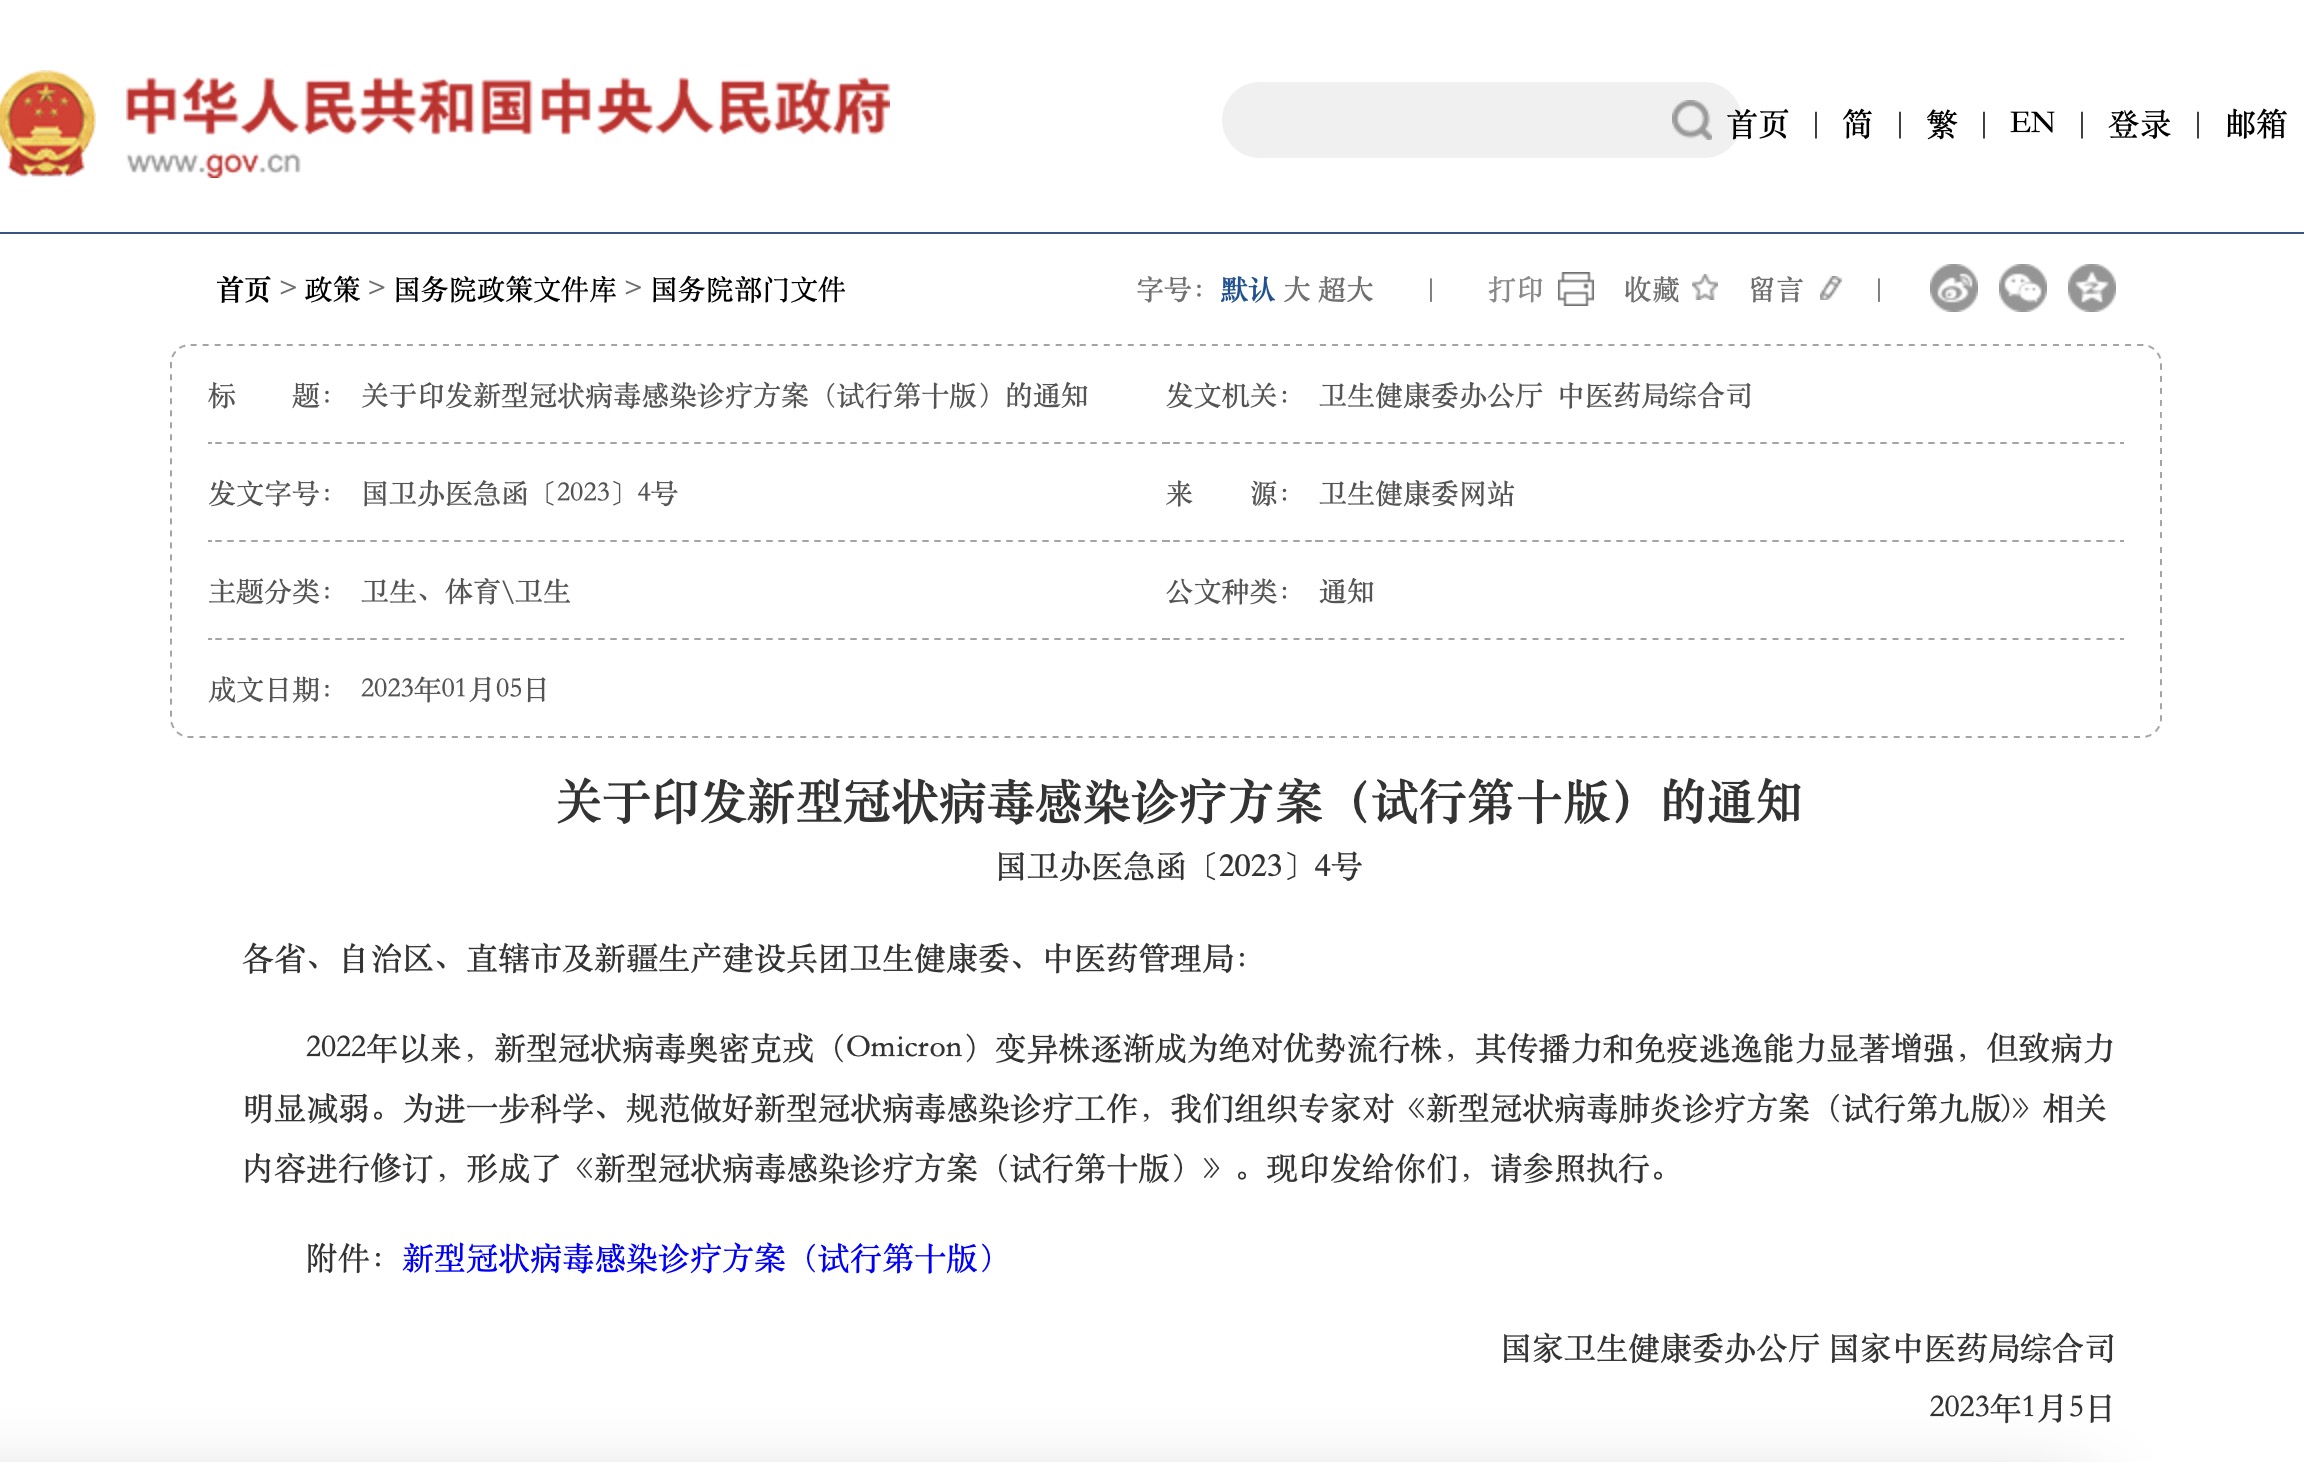2304x1462 pixels.
Task: Go to 国务院政策文件库 breadcrumb
Action: 505,290
